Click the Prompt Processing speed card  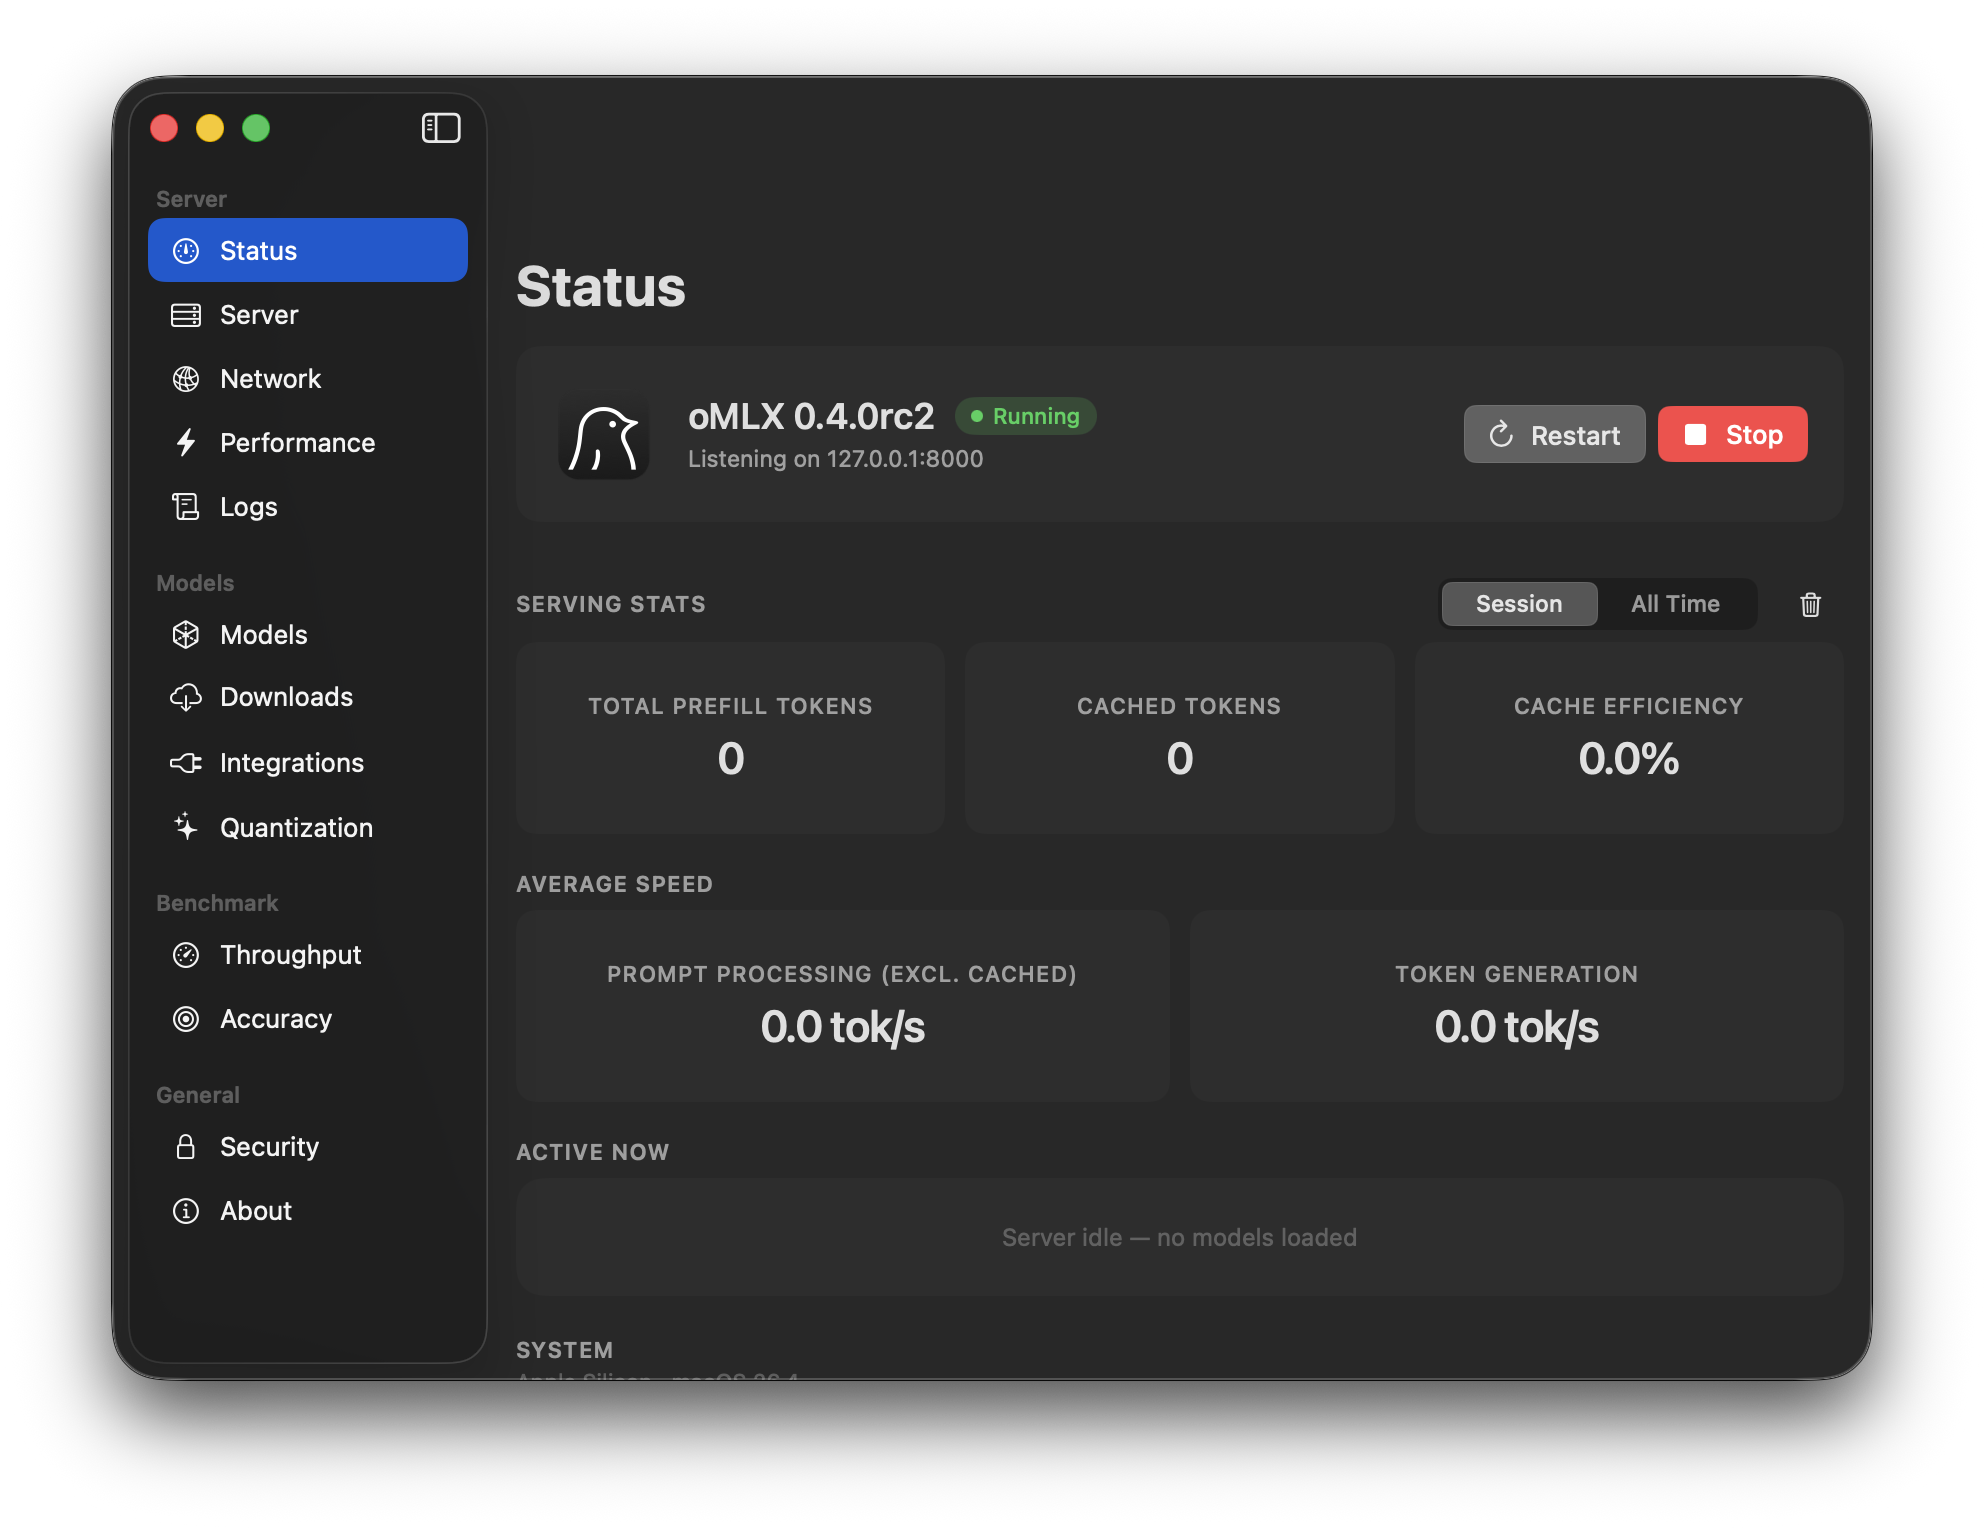[843, 1006]
